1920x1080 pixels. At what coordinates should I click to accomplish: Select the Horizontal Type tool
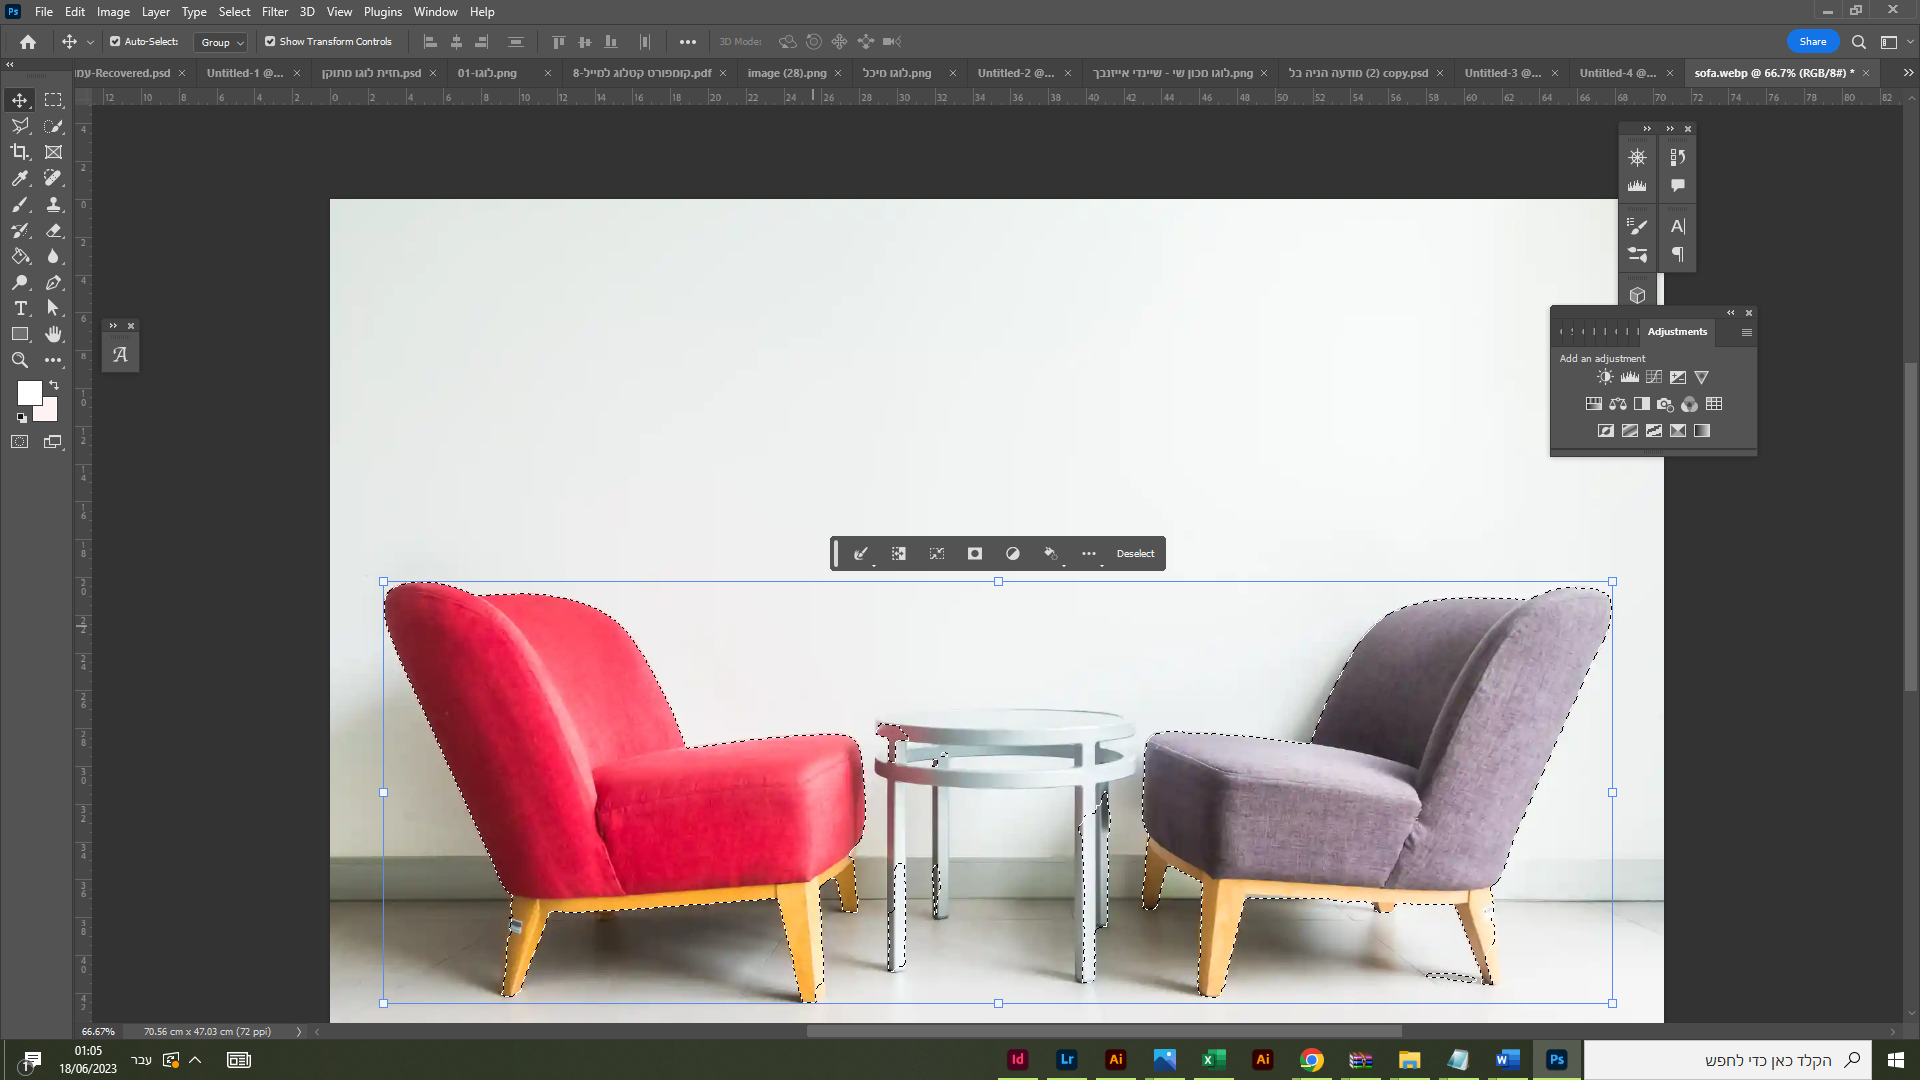click(x=20, y=308)
